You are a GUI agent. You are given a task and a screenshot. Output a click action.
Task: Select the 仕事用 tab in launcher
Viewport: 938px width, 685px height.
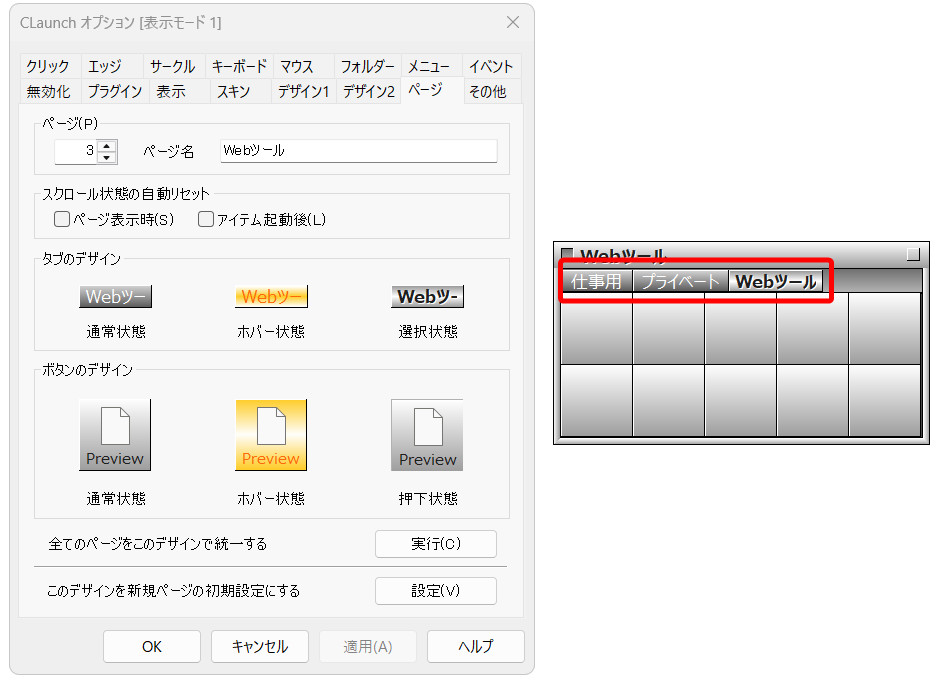pos(596,282)
